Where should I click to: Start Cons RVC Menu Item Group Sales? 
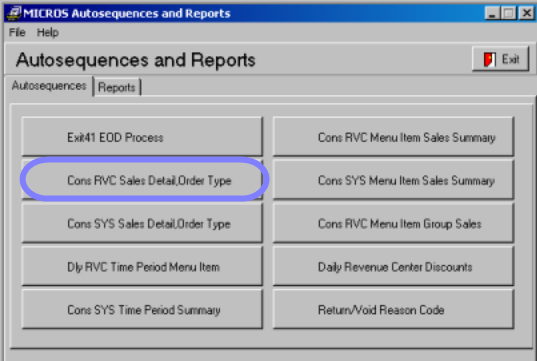coord(394,223)
